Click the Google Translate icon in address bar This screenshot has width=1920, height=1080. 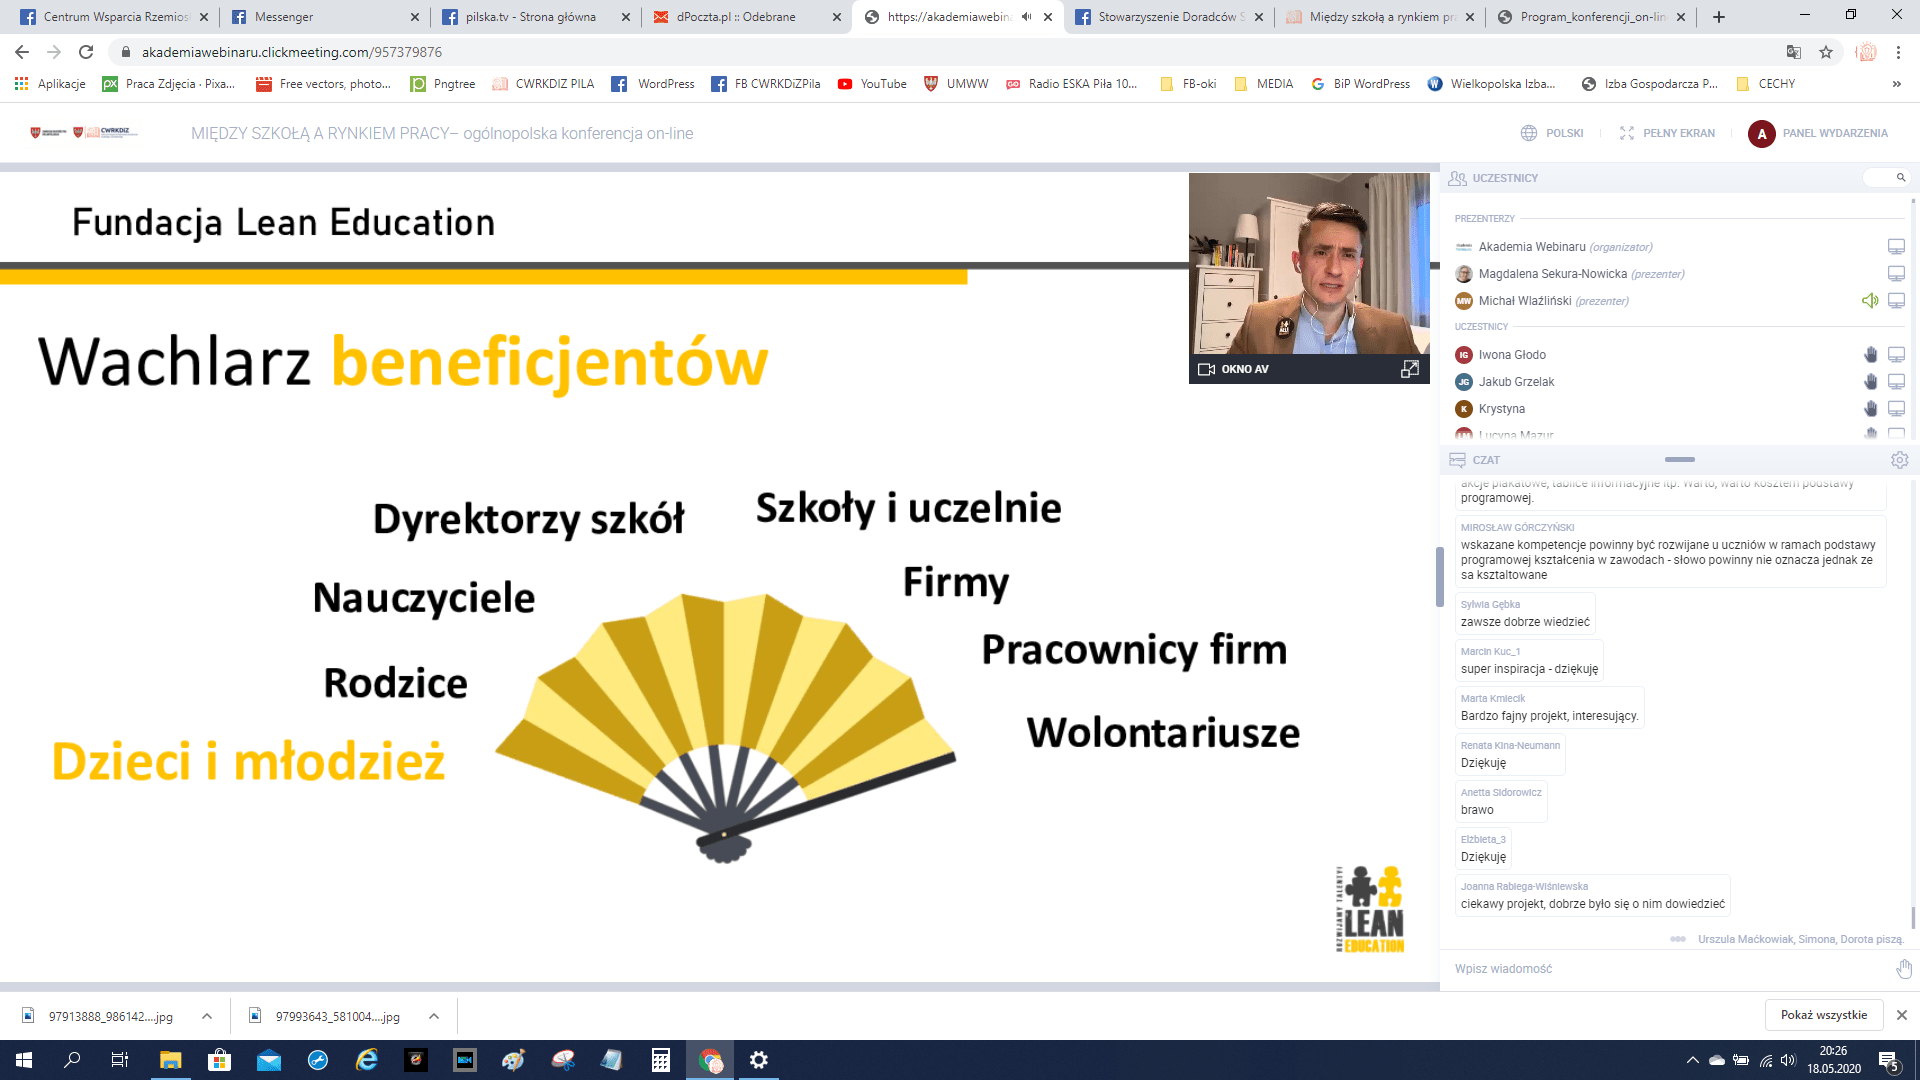pyautogui.click(x=1794, y=52)
